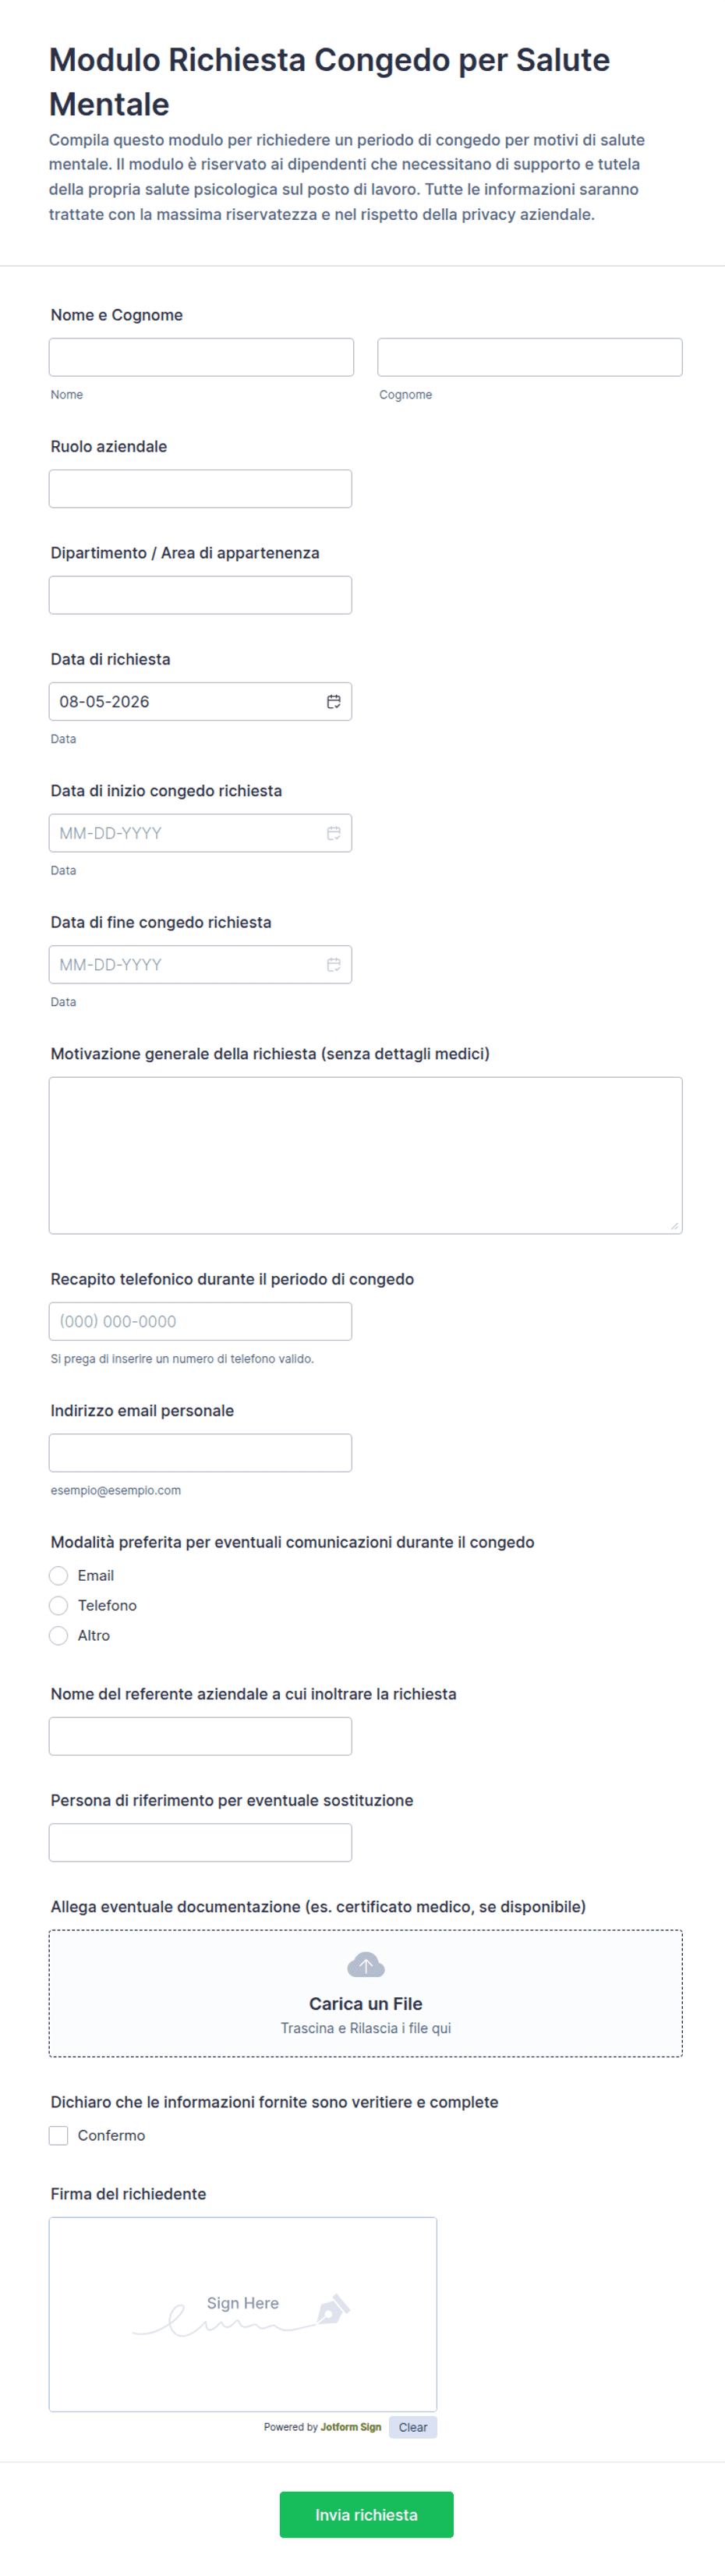725x2576 pixels.
Task: Click the Ruolo aziendale text field
Action: tap(200, 489)
